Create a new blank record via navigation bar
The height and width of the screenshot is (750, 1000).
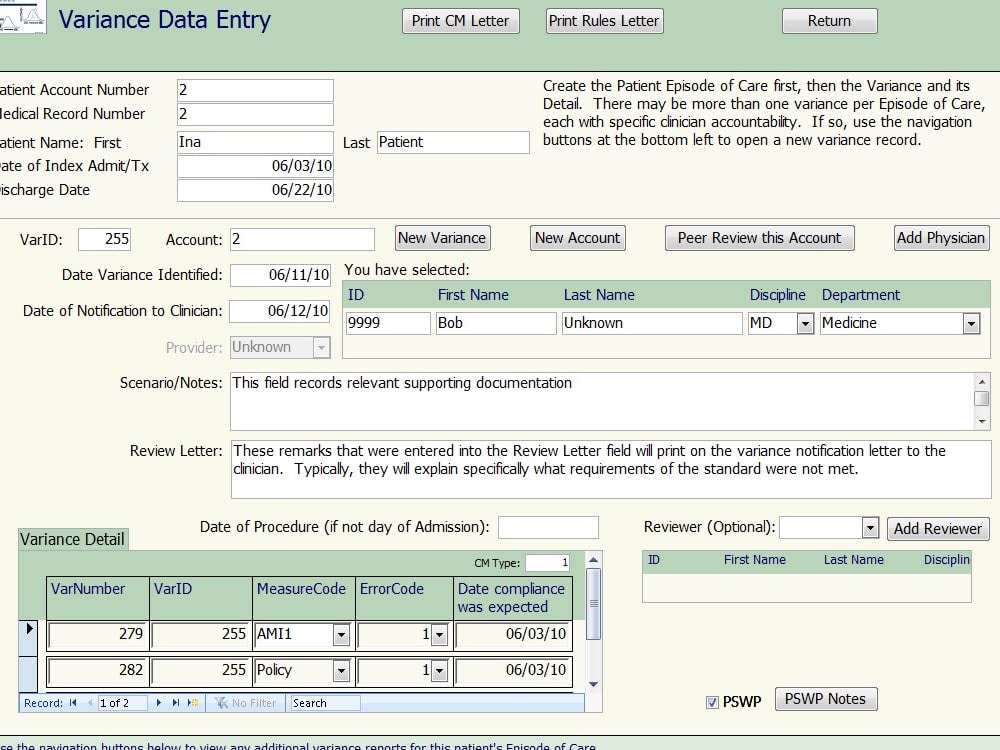pos(192,703)
